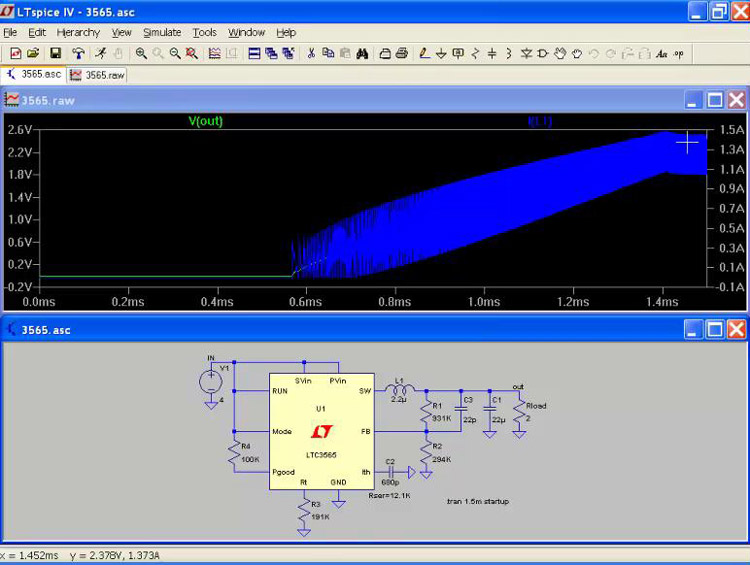Viewport: 750px width, 565px height.
Task: Zoom out using the magnifier minus icon
Action: tap(175, 54)
